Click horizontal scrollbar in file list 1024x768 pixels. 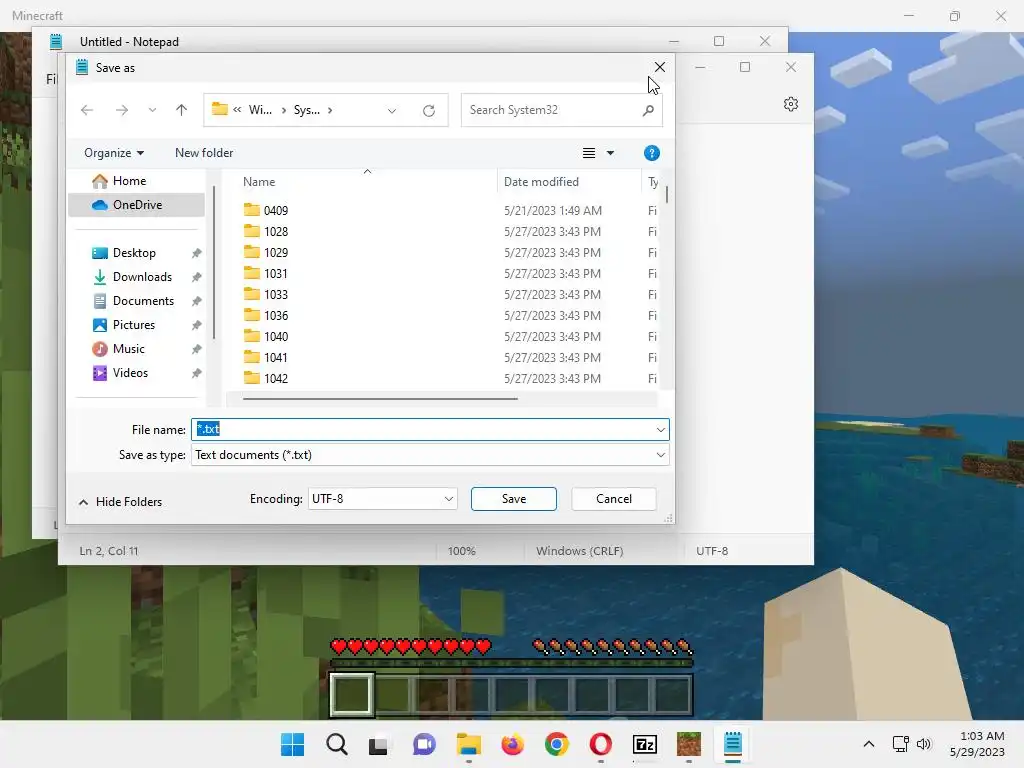[x=380, y=398]
